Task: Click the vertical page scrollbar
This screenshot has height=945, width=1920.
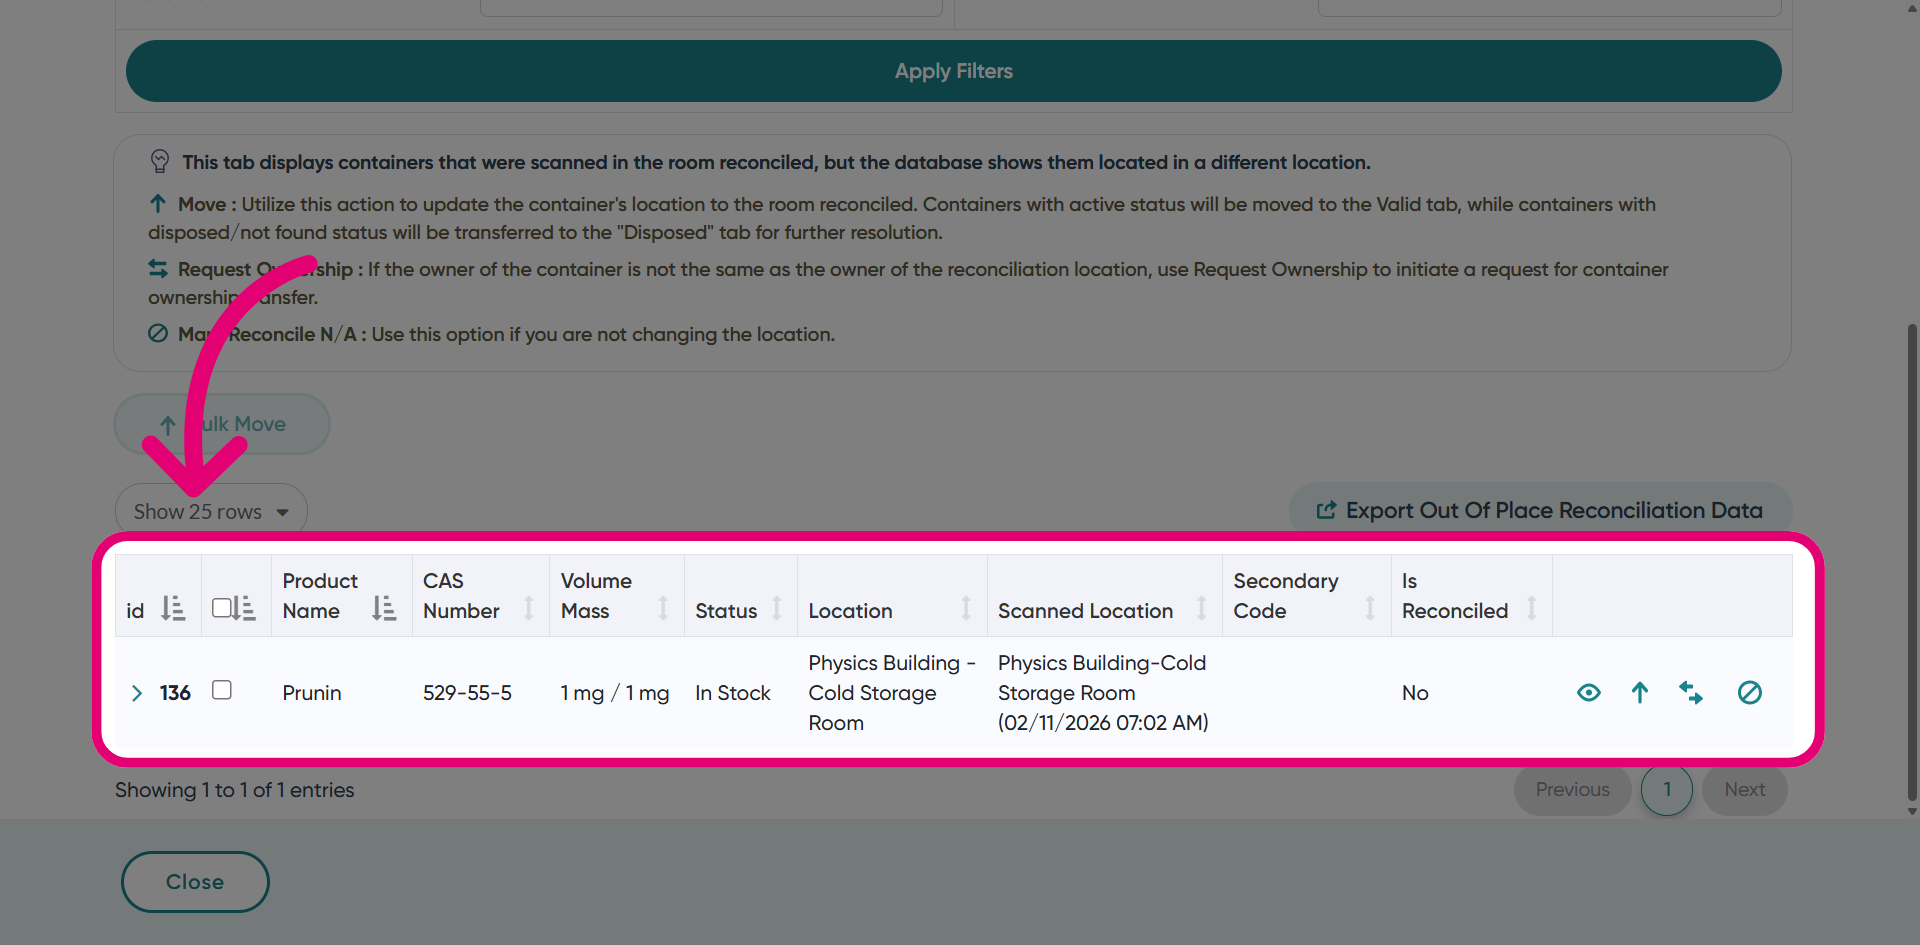Action: (1912, 560)
